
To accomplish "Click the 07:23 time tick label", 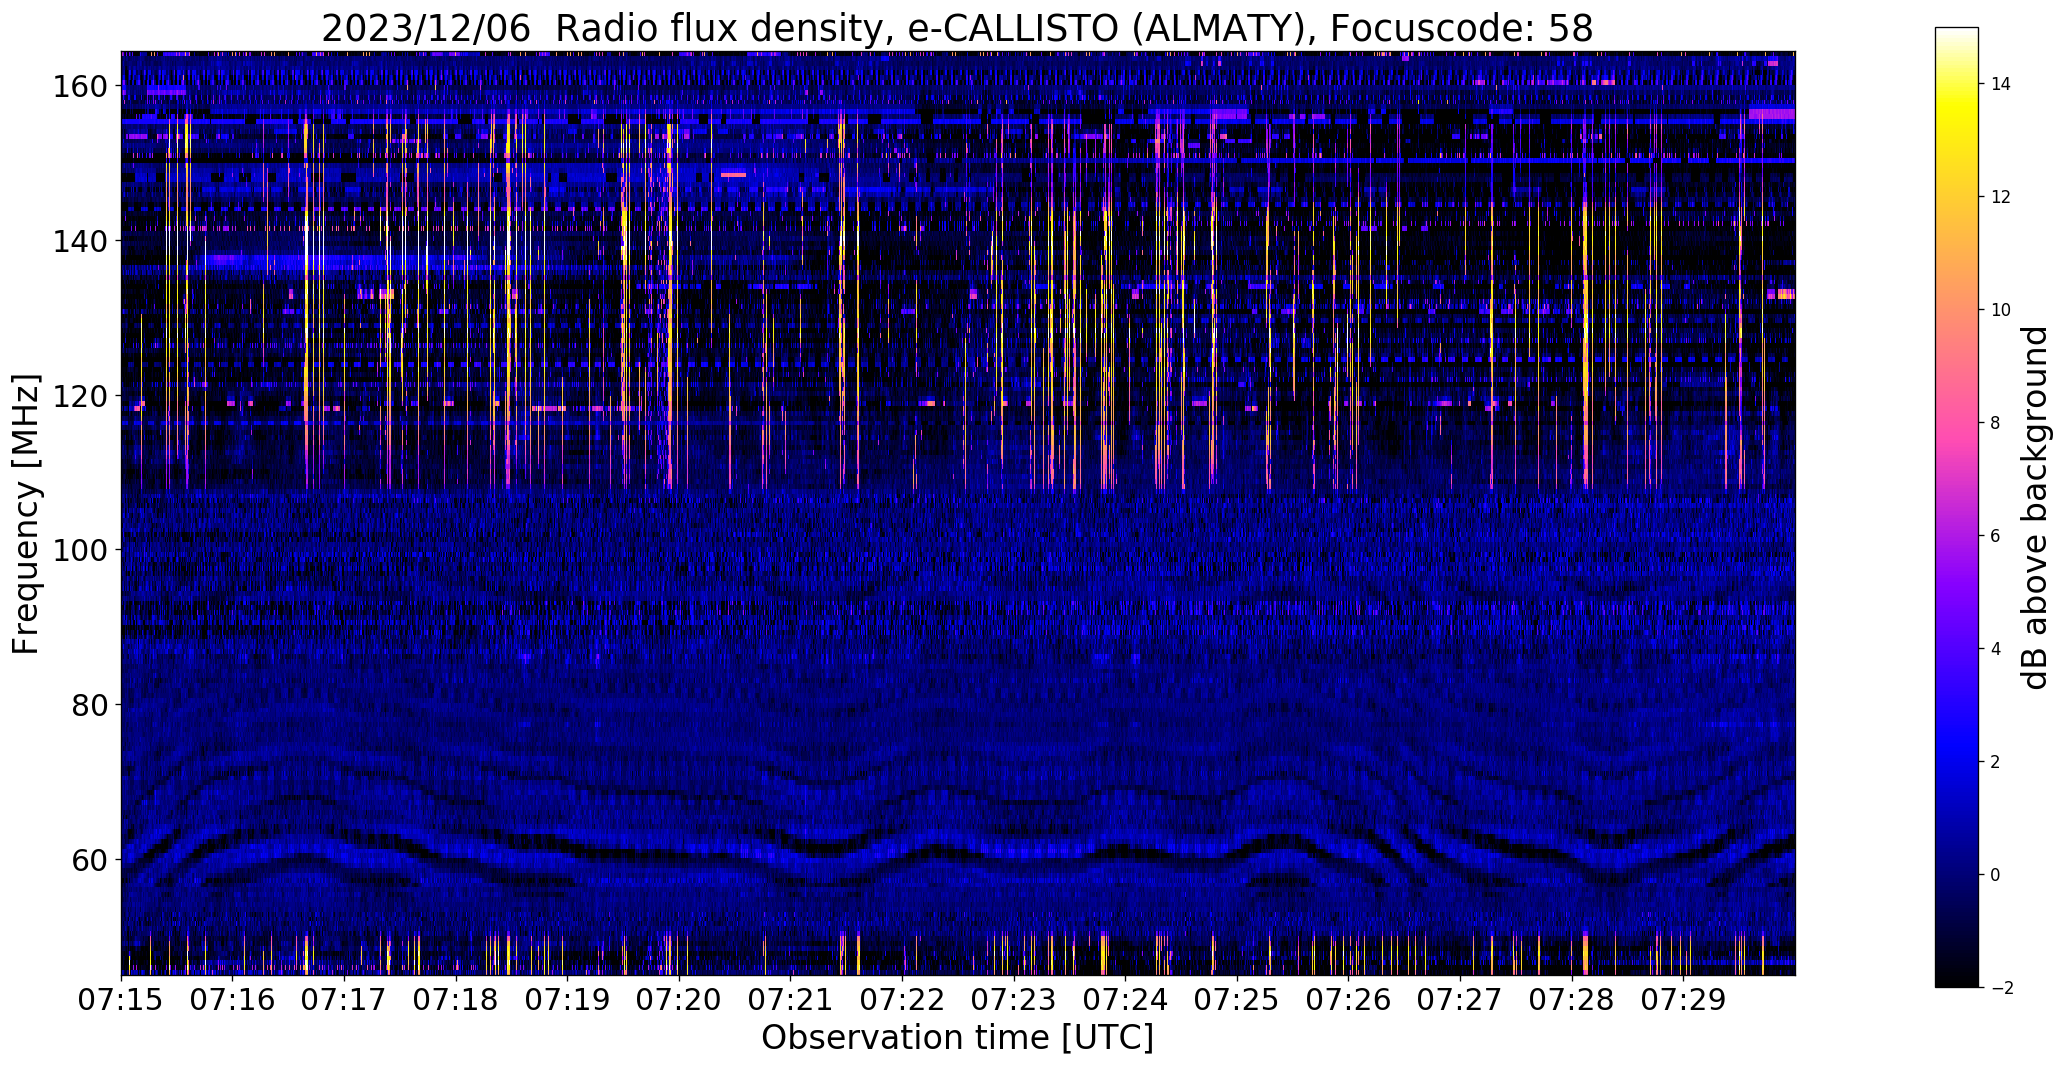I will coord(1014,1000).
